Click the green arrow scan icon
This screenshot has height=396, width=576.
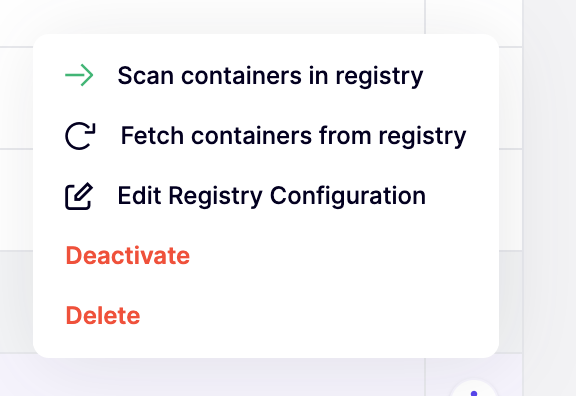79,75
